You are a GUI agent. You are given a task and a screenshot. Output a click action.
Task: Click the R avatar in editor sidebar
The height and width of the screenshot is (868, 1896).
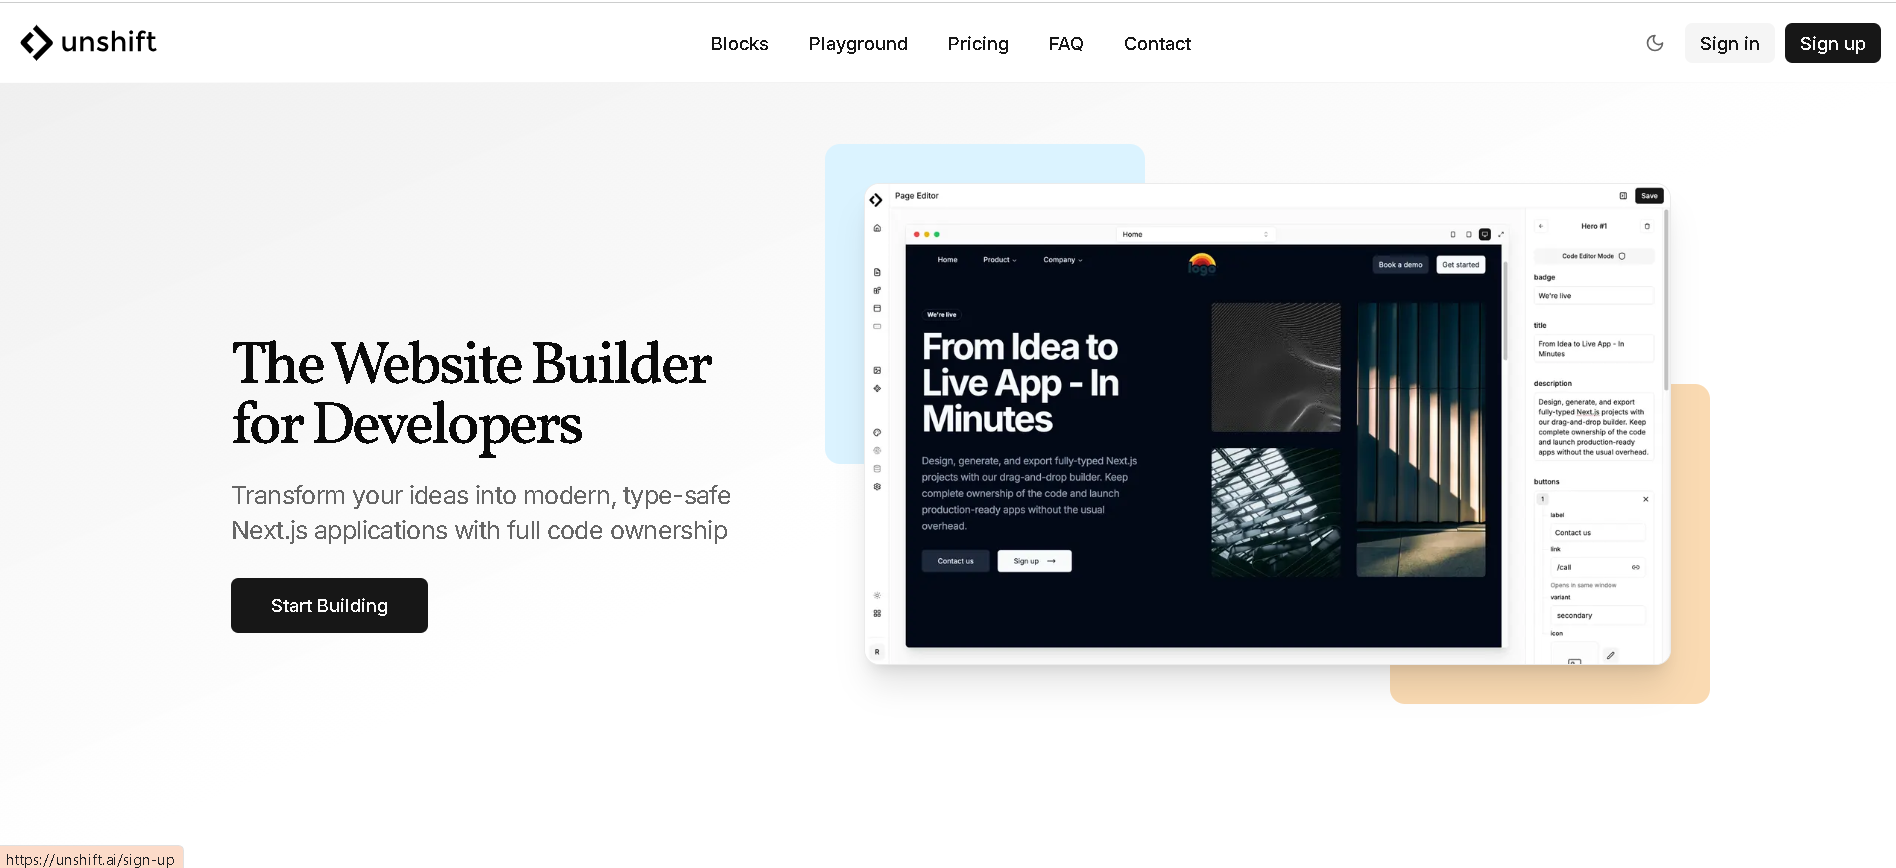[x=877, y=652]
